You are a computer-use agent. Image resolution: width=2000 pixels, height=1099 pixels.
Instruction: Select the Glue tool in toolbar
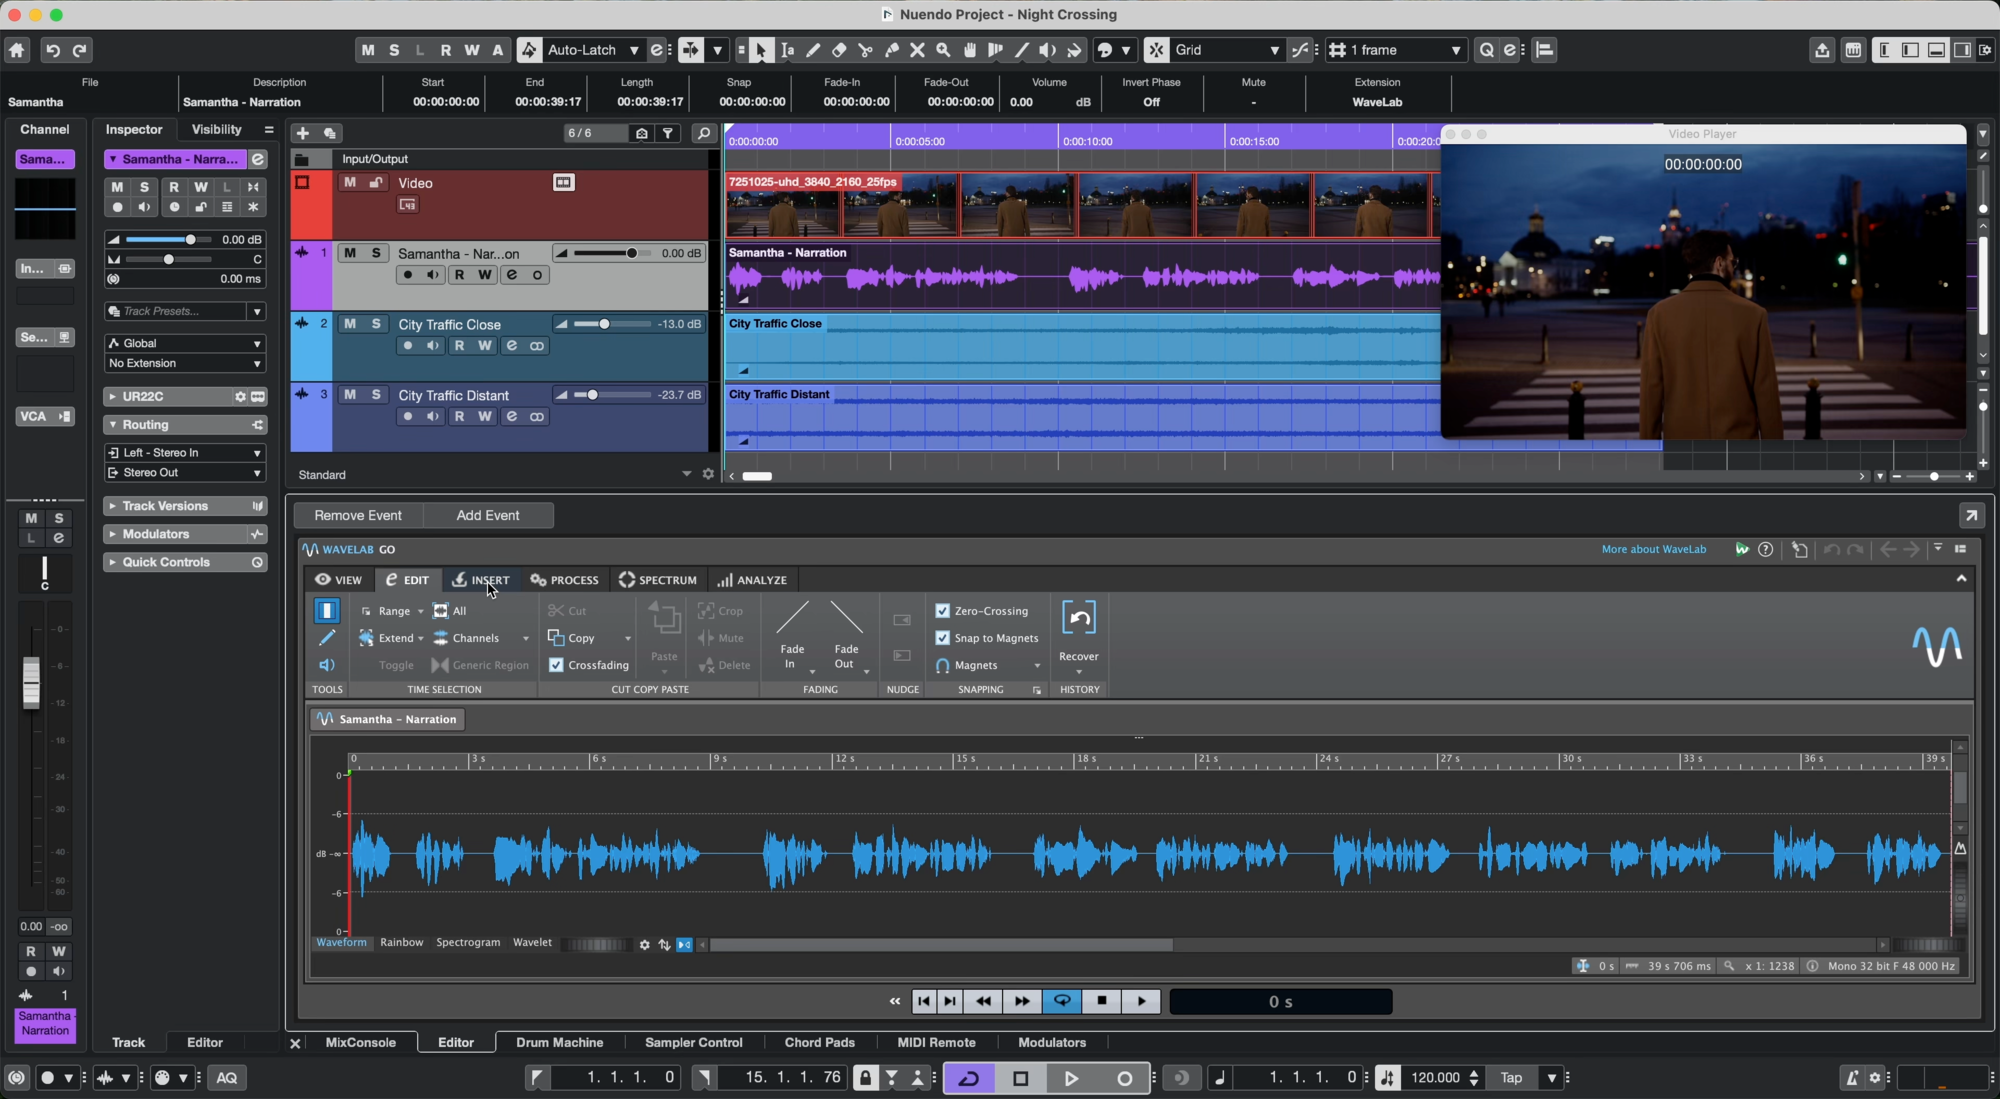(x=891, y=50)
